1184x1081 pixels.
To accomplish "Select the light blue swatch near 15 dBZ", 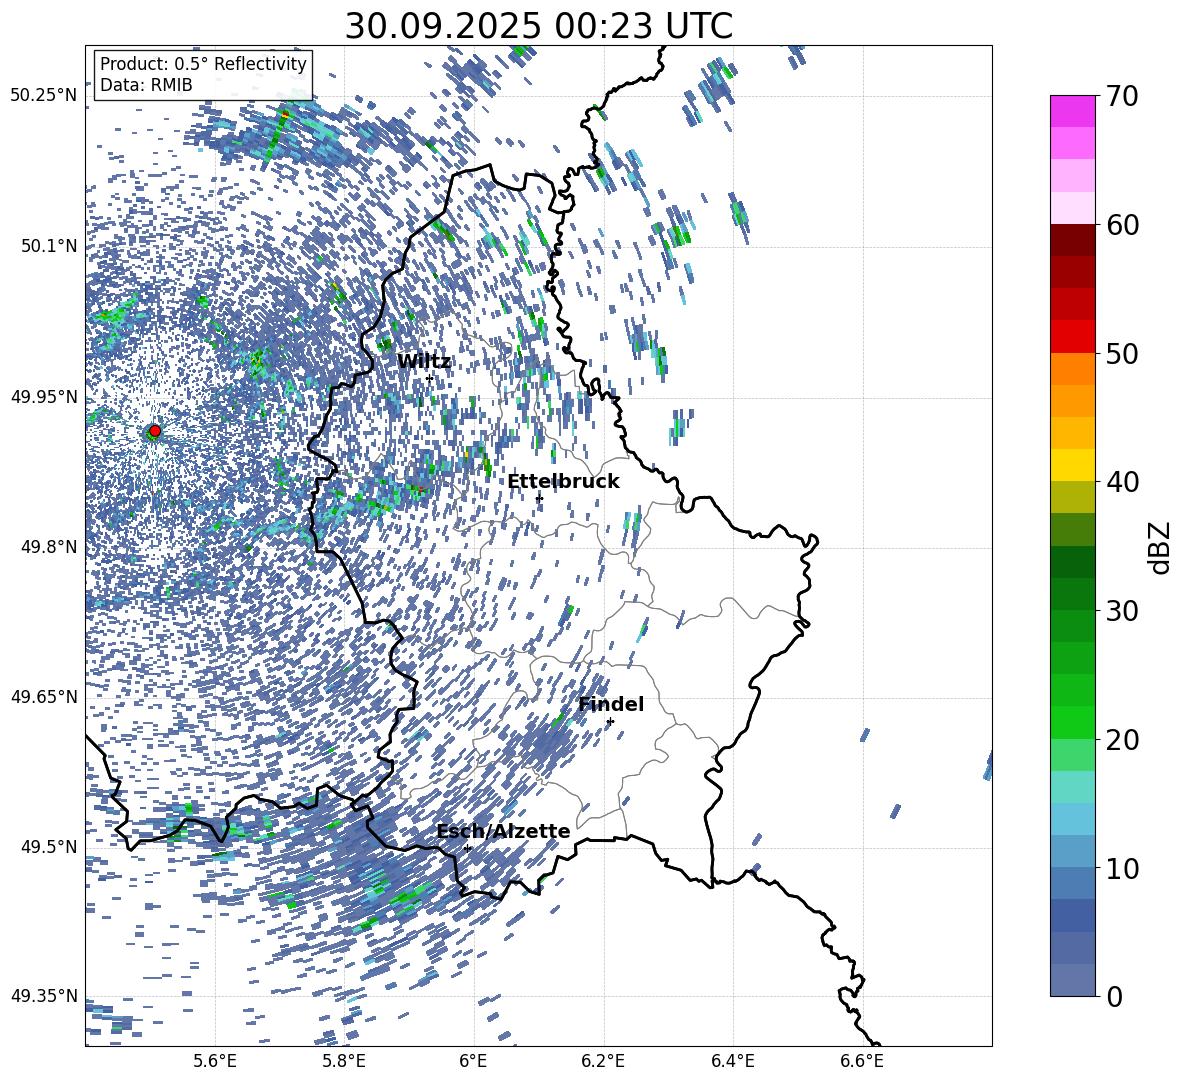I will [x=1073, y=819].
